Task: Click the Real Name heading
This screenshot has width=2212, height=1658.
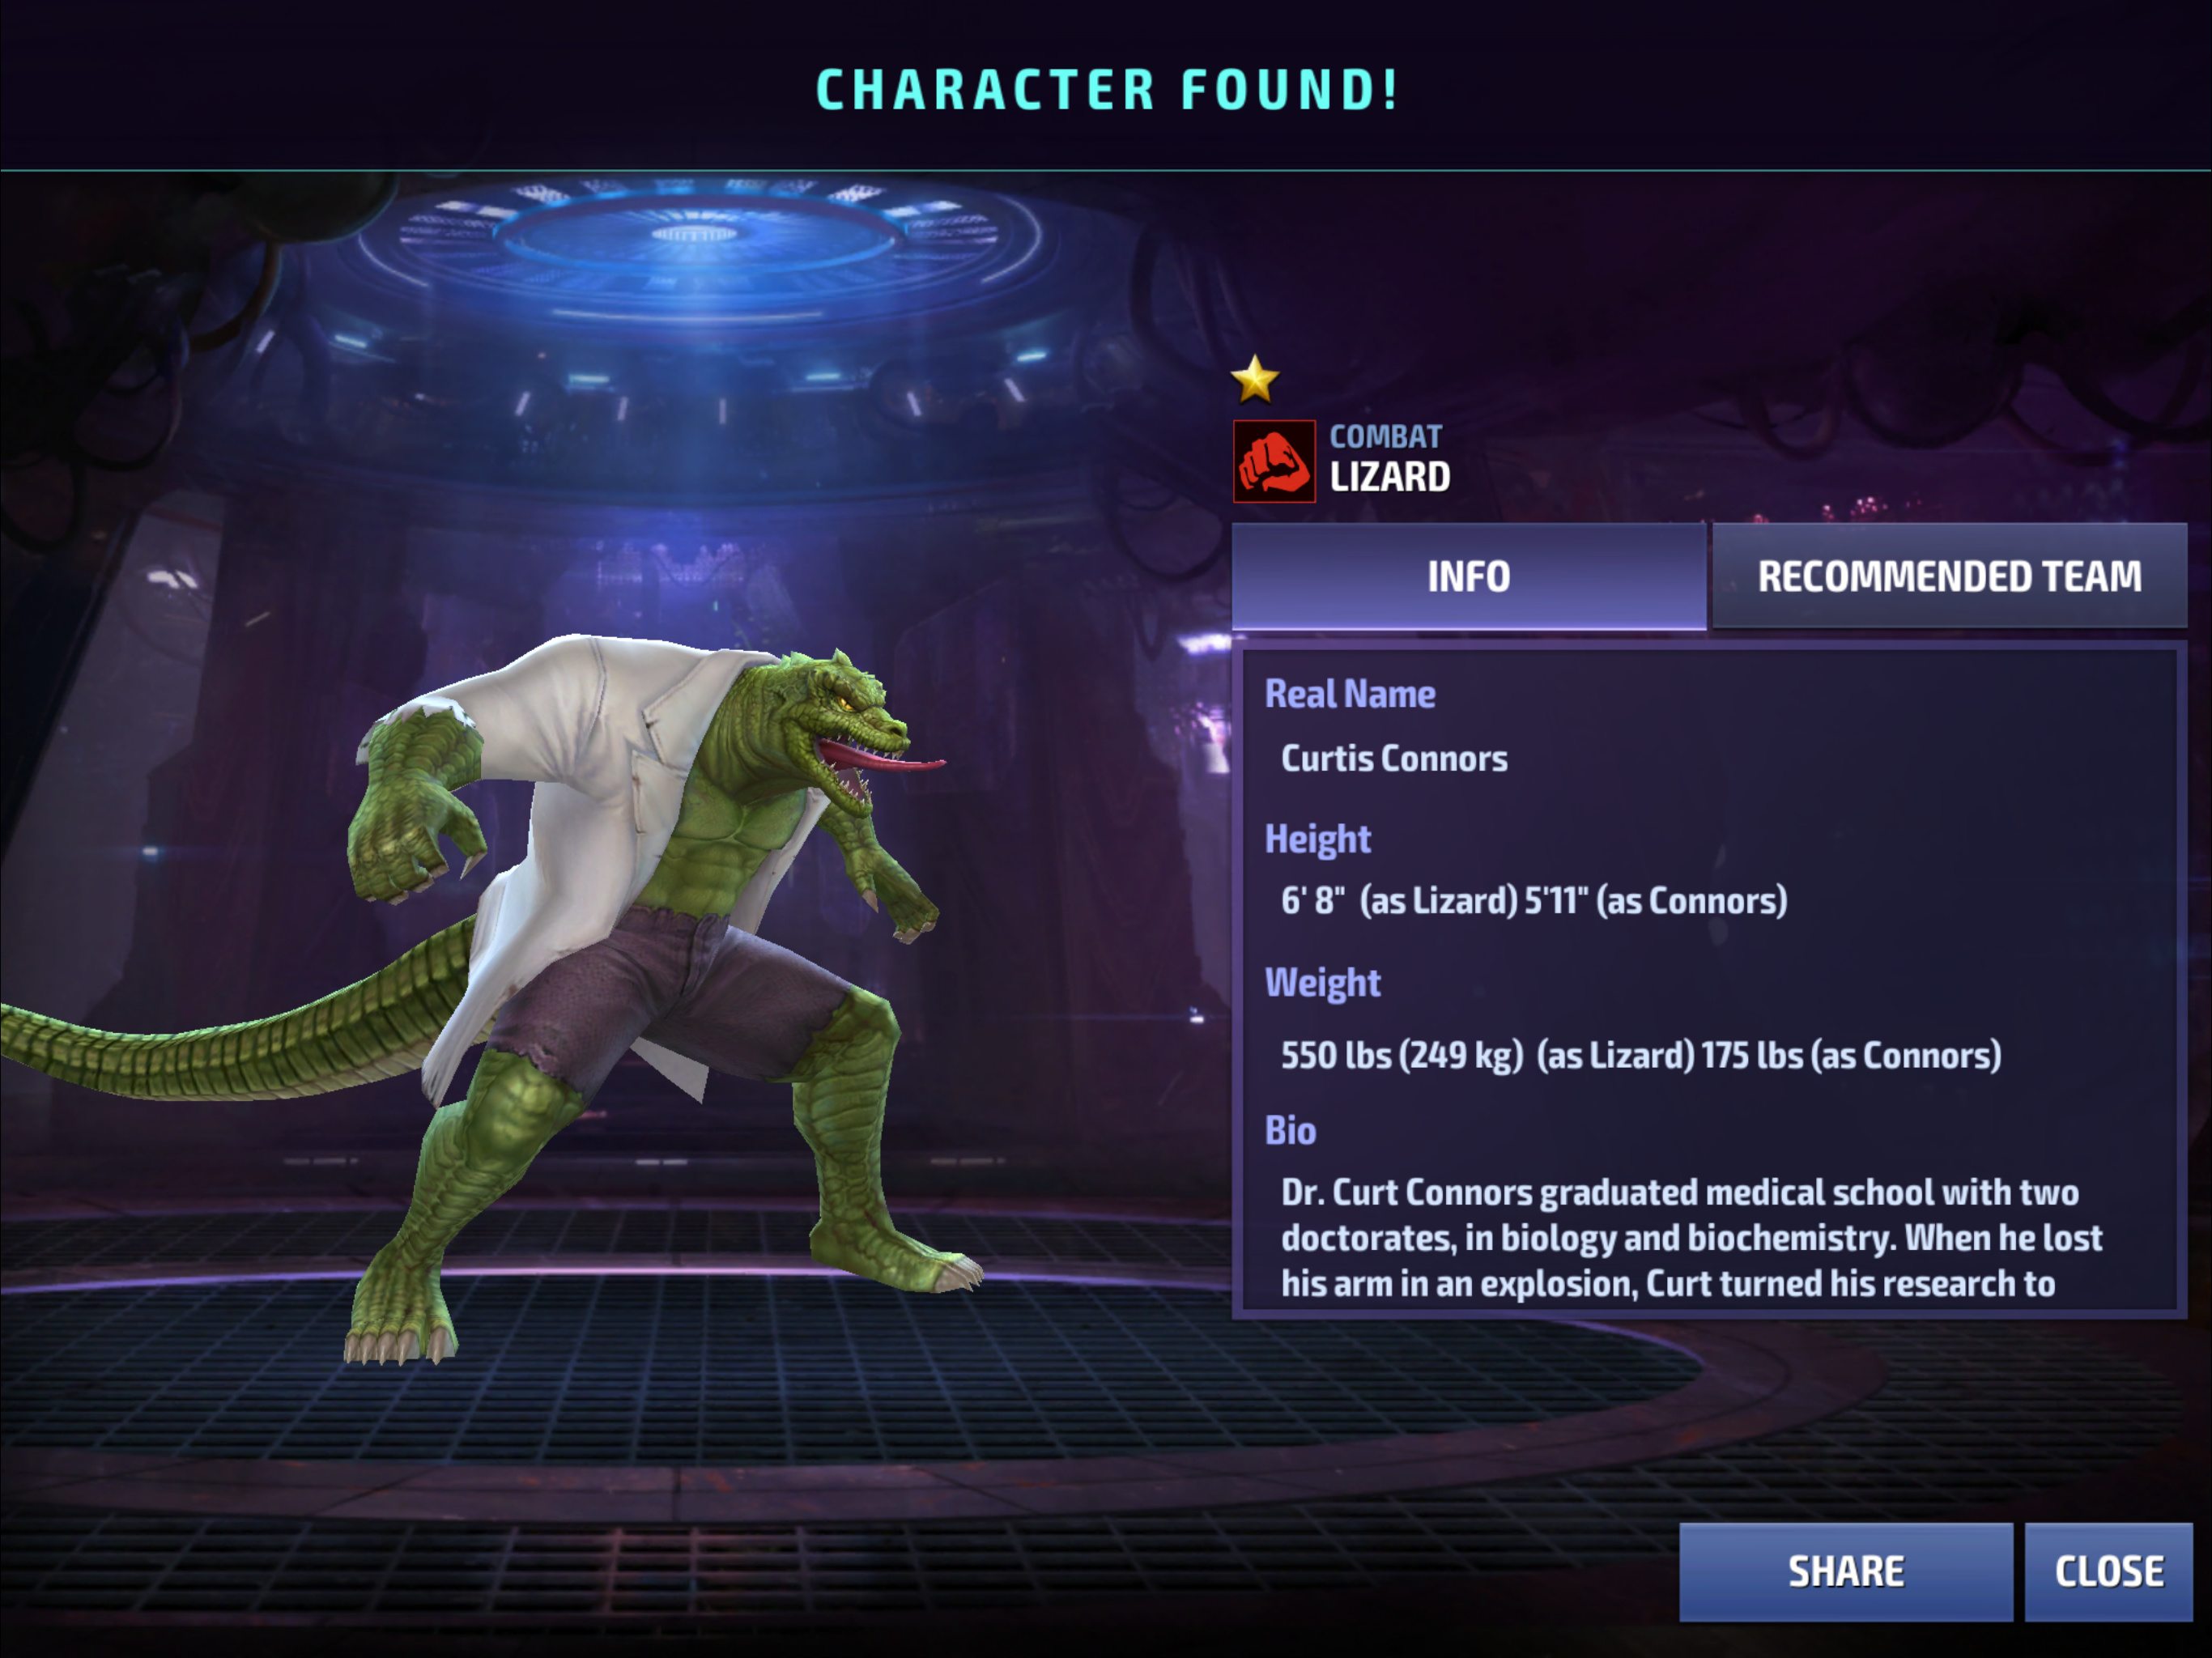Action: 1350,694
